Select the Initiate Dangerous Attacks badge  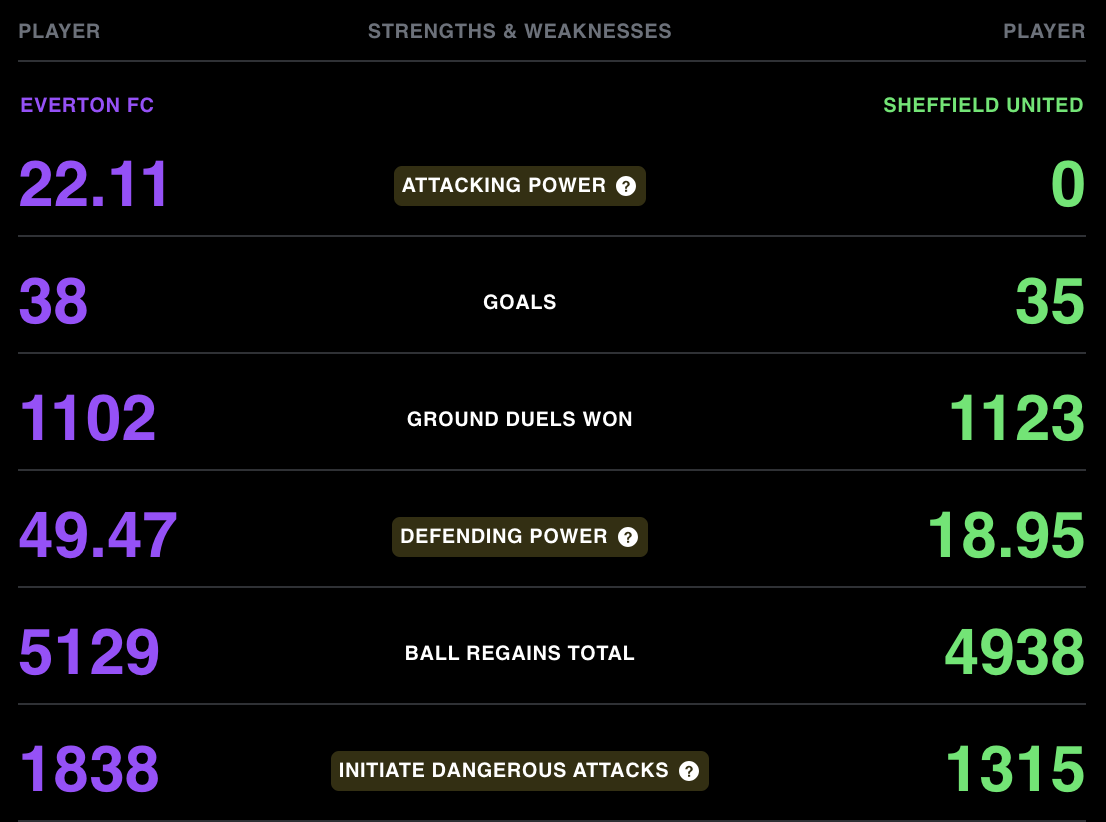(520, 770)
